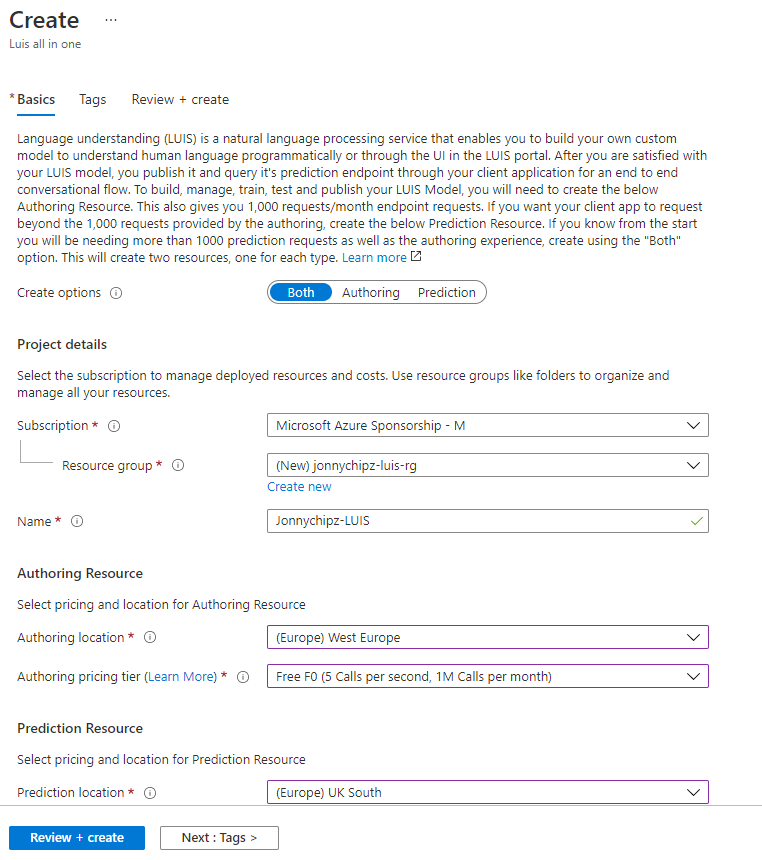Open the Review + create tab
The height and width of the screenshot is (860, 762).
pyautogui.click(x=180, y=100)
